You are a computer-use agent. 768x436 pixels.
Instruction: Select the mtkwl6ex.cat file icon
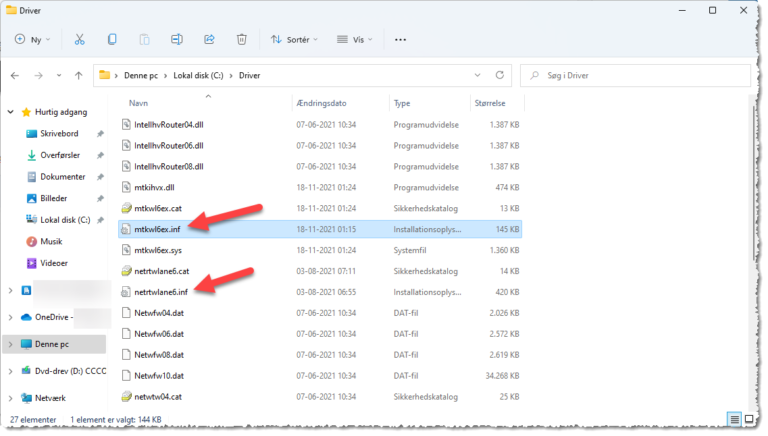(126, 209)
